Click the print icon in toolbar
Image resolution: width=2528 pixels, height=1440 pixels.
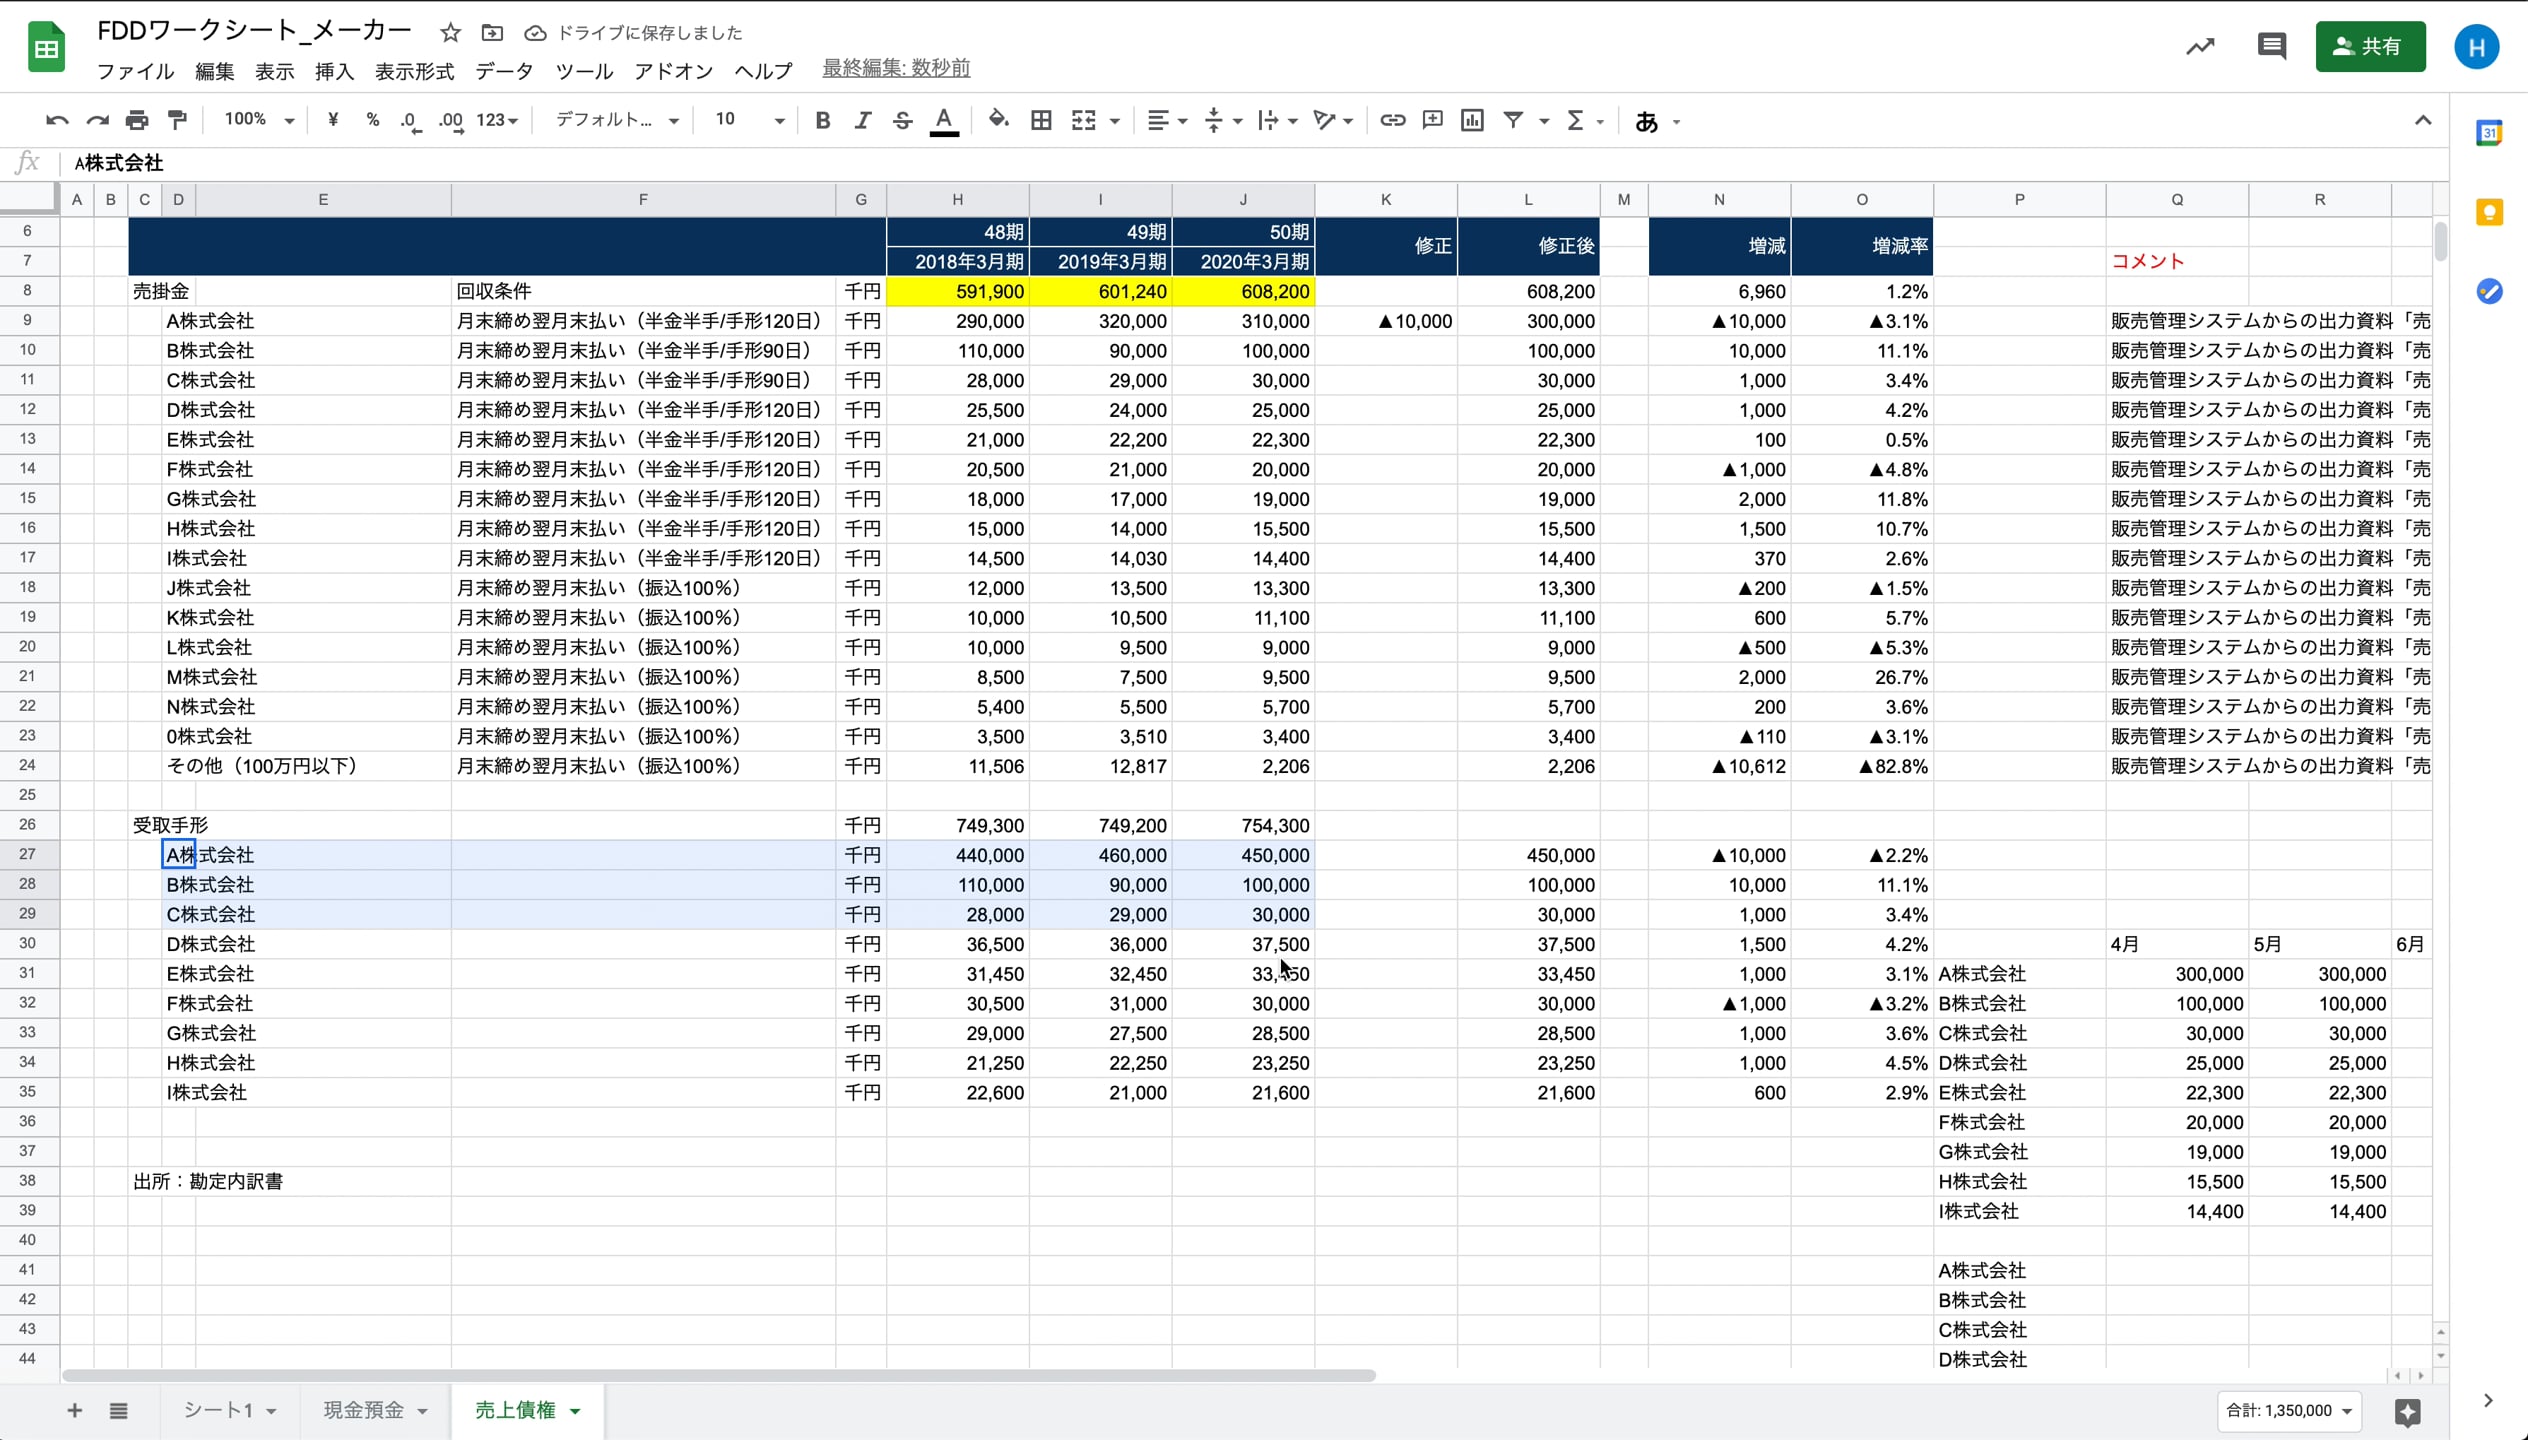(x=137, y=120)
